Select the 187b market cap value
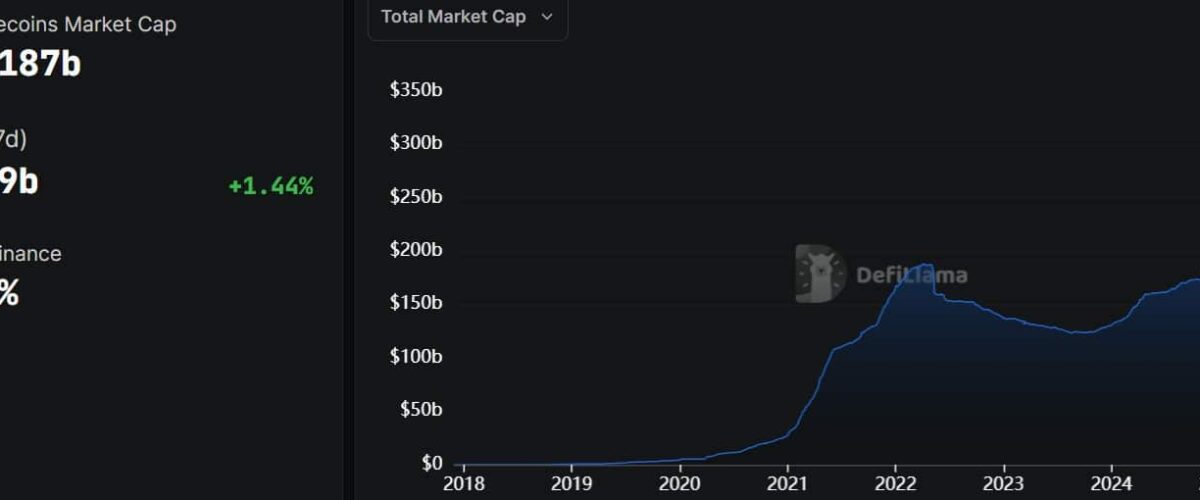Viewport: 1200px width, 500px height. [x=40, y=64]
